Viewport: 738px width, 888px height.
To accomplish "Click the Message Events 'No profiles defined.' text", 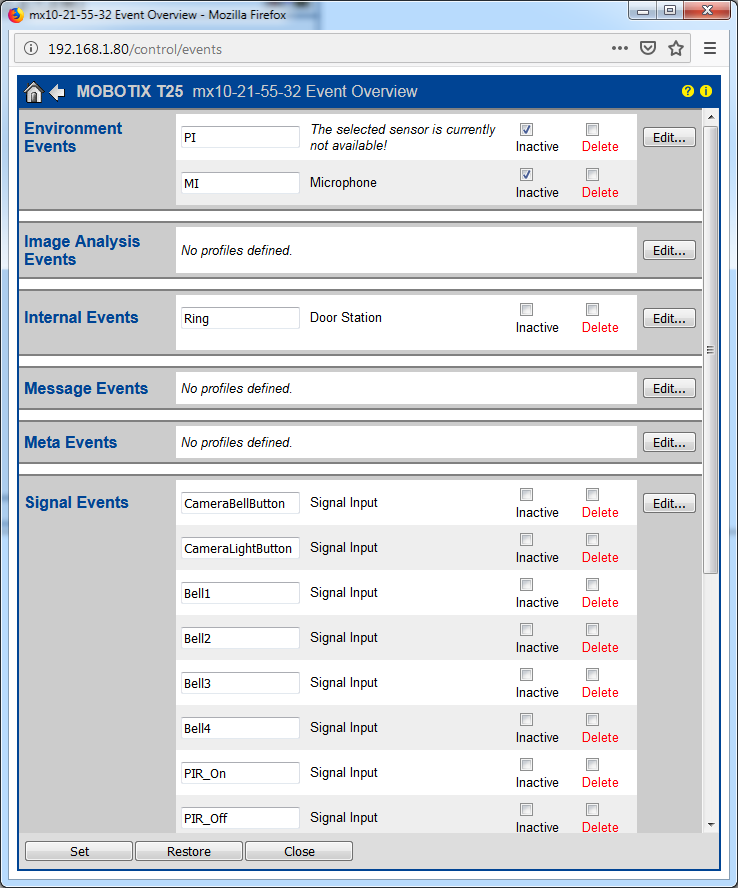I will point(236,388).
